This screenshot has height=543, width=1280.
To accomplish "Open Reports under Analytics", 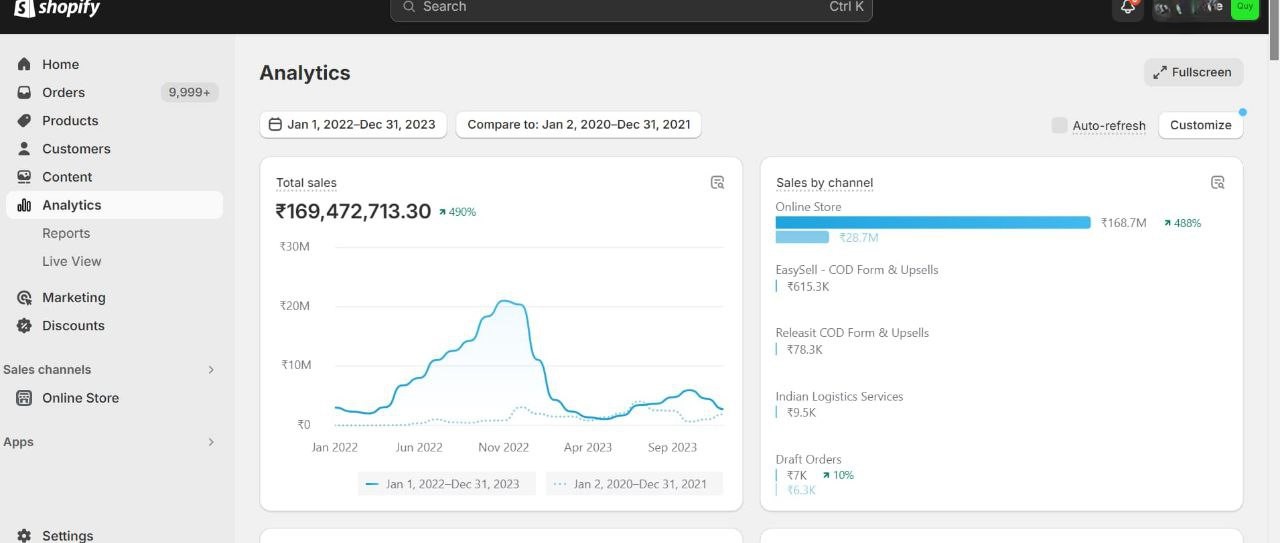I will point(66,233).
